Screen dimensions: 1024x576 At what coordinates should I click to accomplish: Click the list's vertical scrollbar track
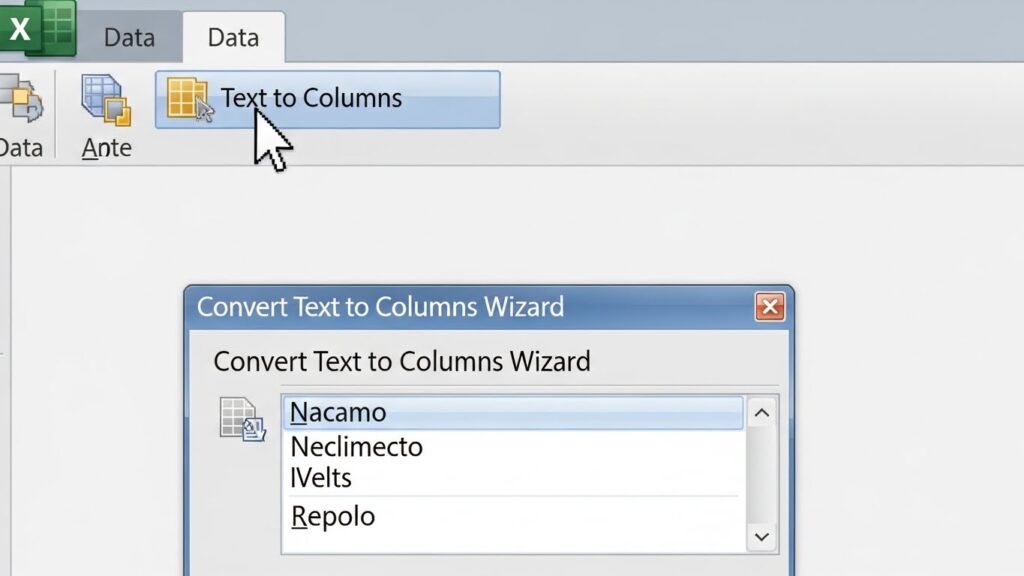pyautogui.click(x=761, y=475)
